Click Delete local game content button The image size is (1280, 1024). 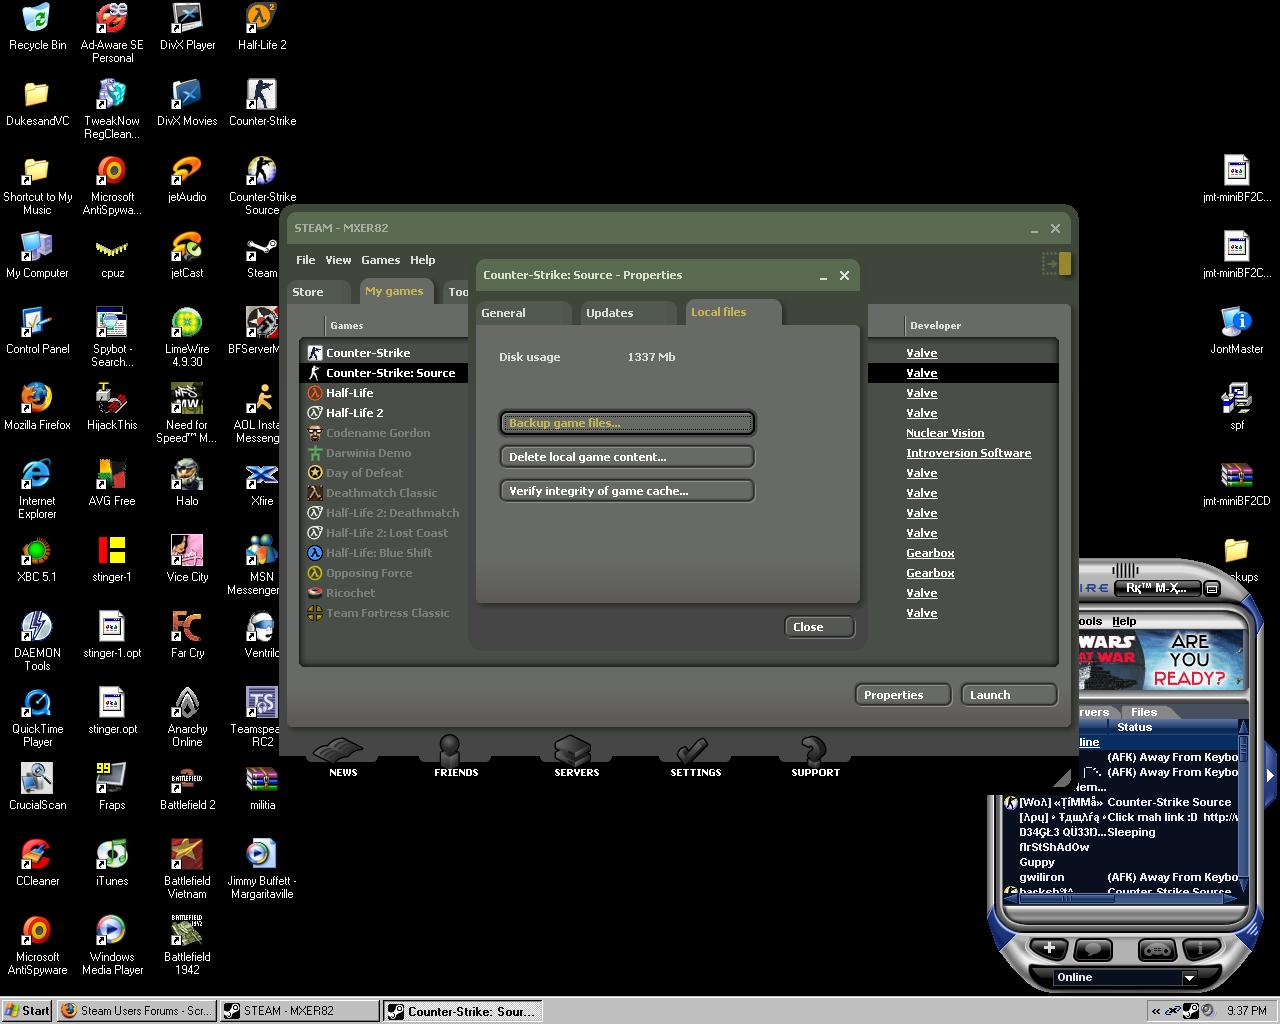click(627, 457)
